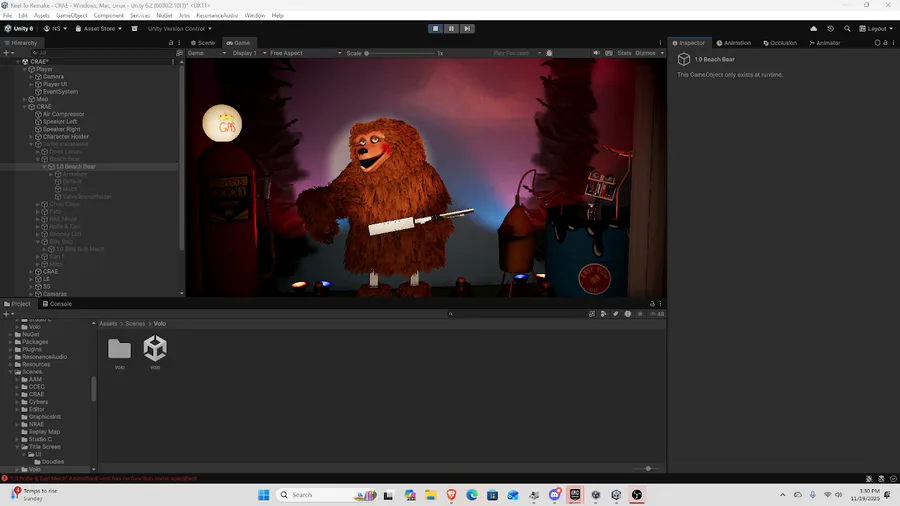Image resolution: width=900 pixels, height=506 pixels.
Task: Open the global search magnifier icon
Action: tap(847, 29)
